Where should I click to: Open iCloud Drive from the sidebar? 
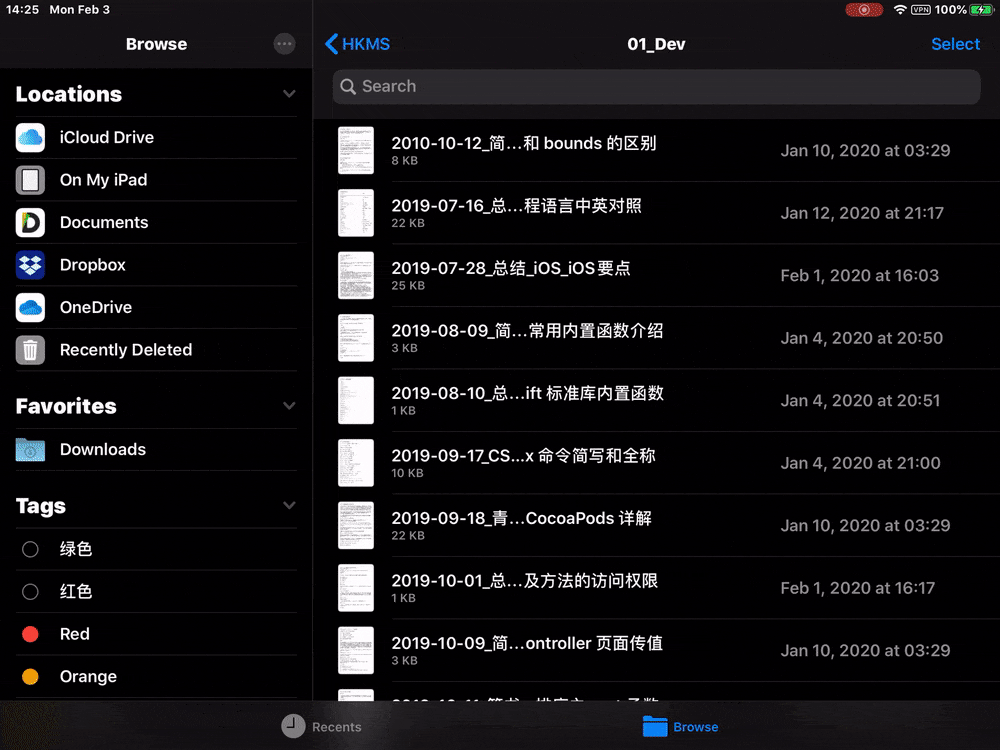(x=108, y=137)
